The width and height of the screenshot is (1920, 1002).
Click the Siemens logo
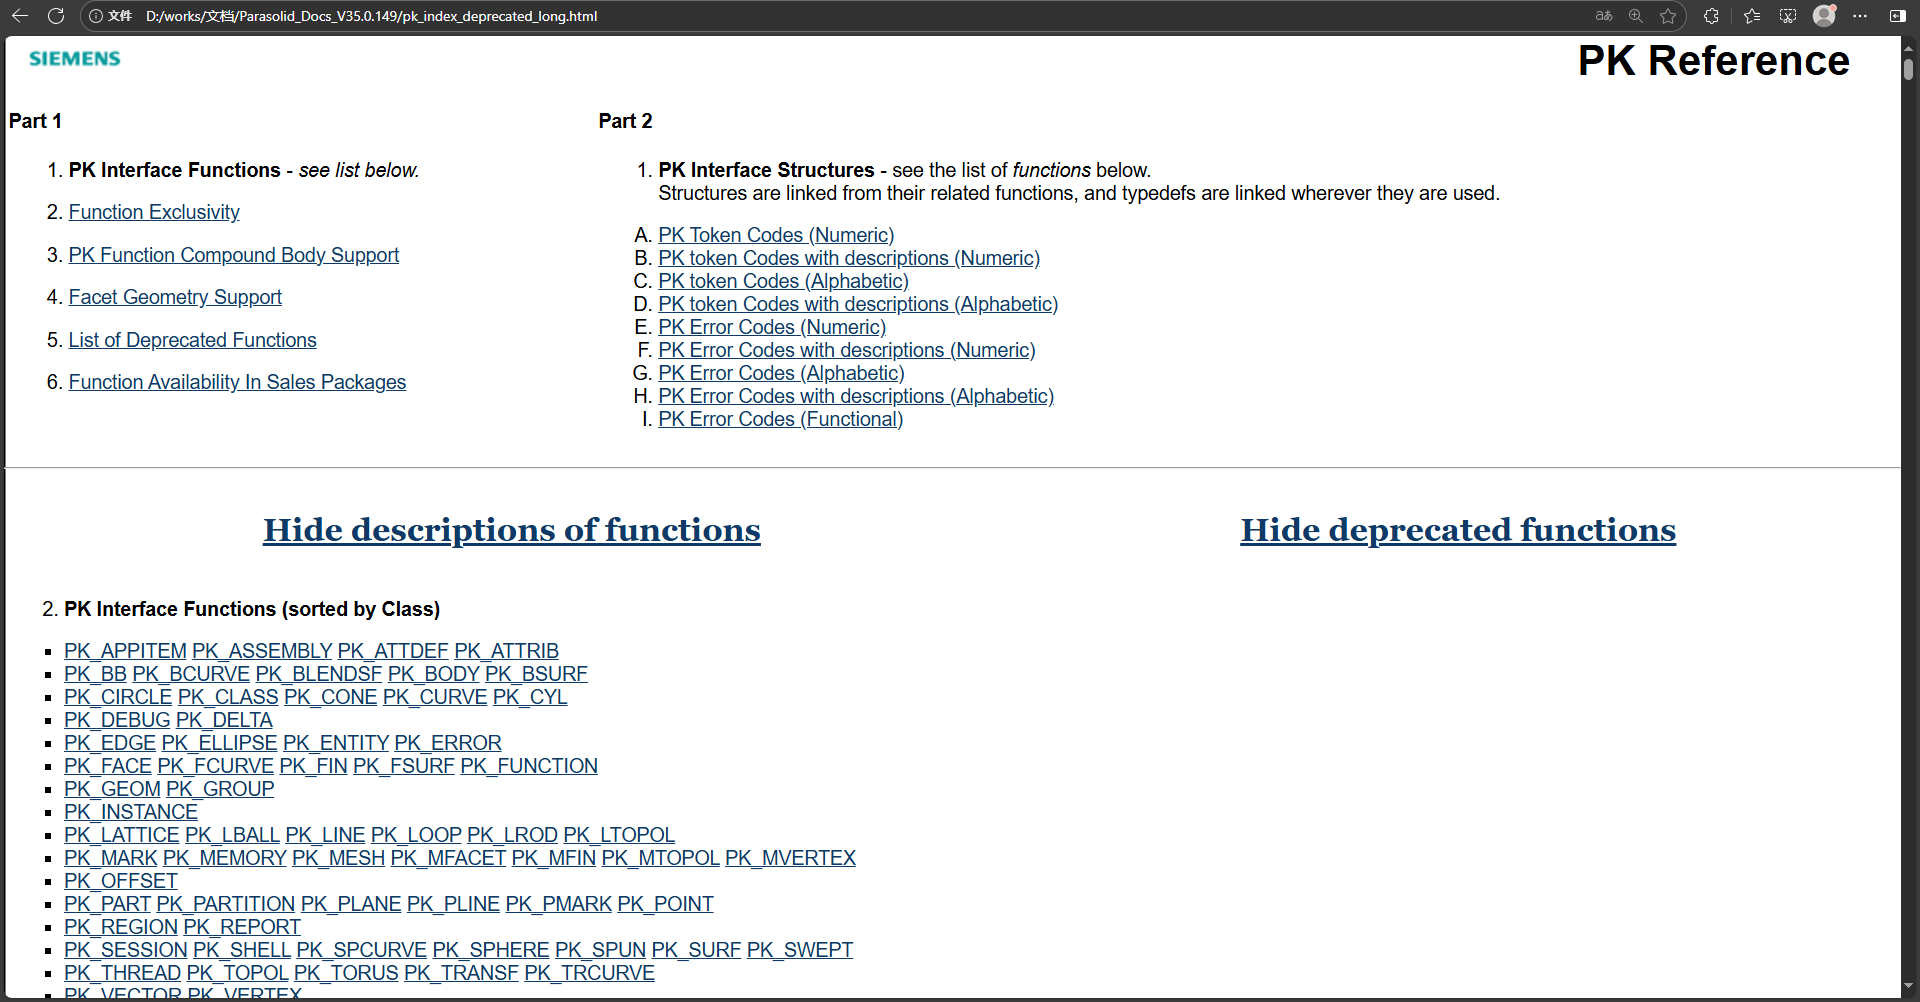pyautogui.click(x=75, y=59)
